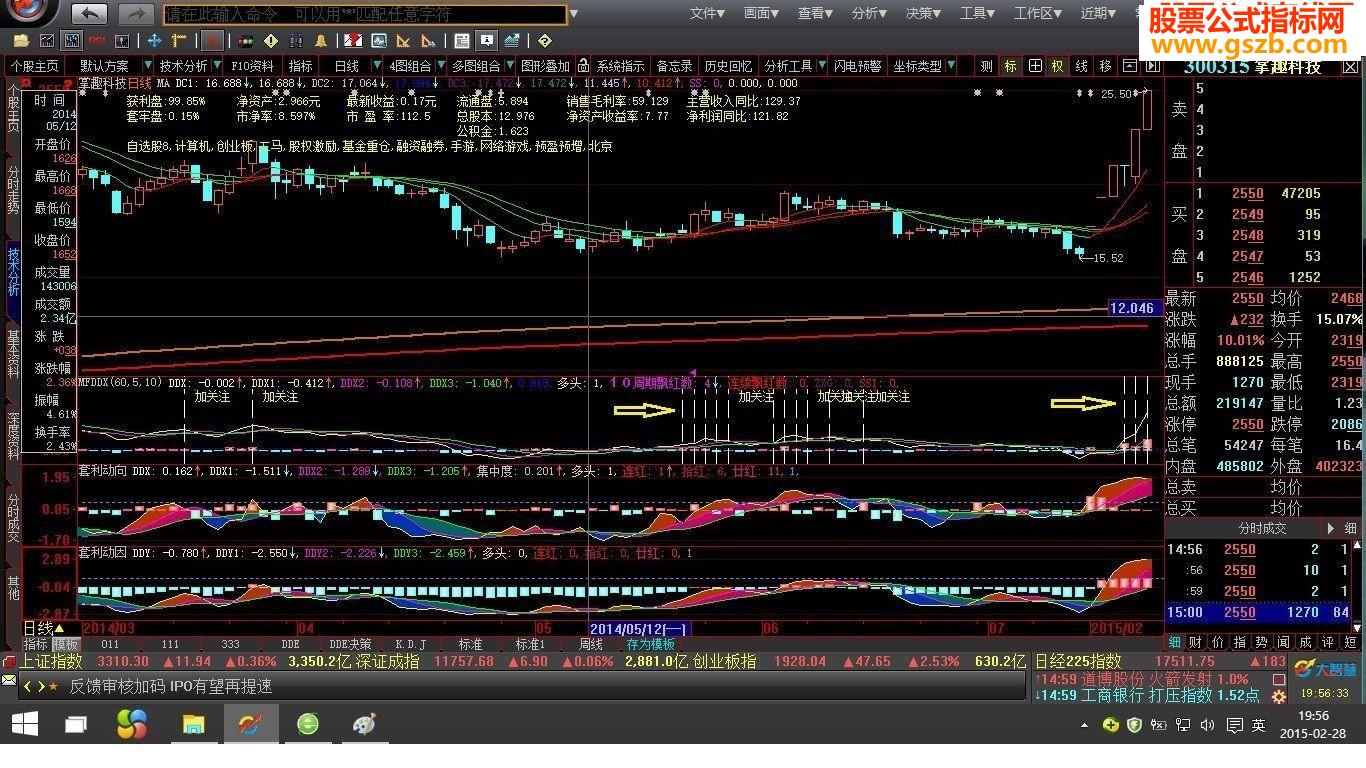Toggle the 测 measurement mode

(987, 65)
